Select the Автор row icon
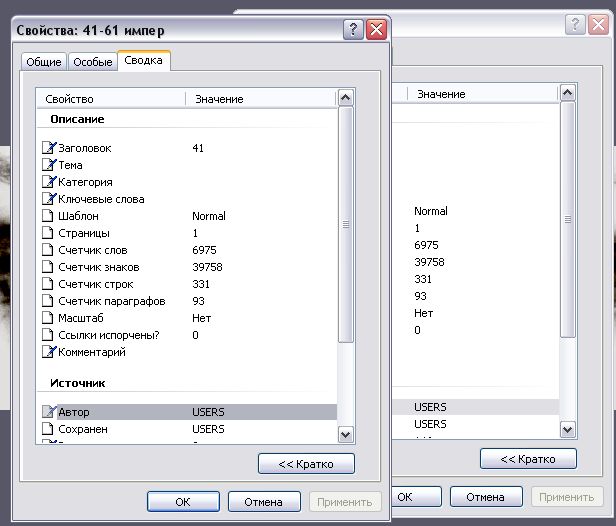The width and height of the screenshot is (616, 526). tap(48, 412)
